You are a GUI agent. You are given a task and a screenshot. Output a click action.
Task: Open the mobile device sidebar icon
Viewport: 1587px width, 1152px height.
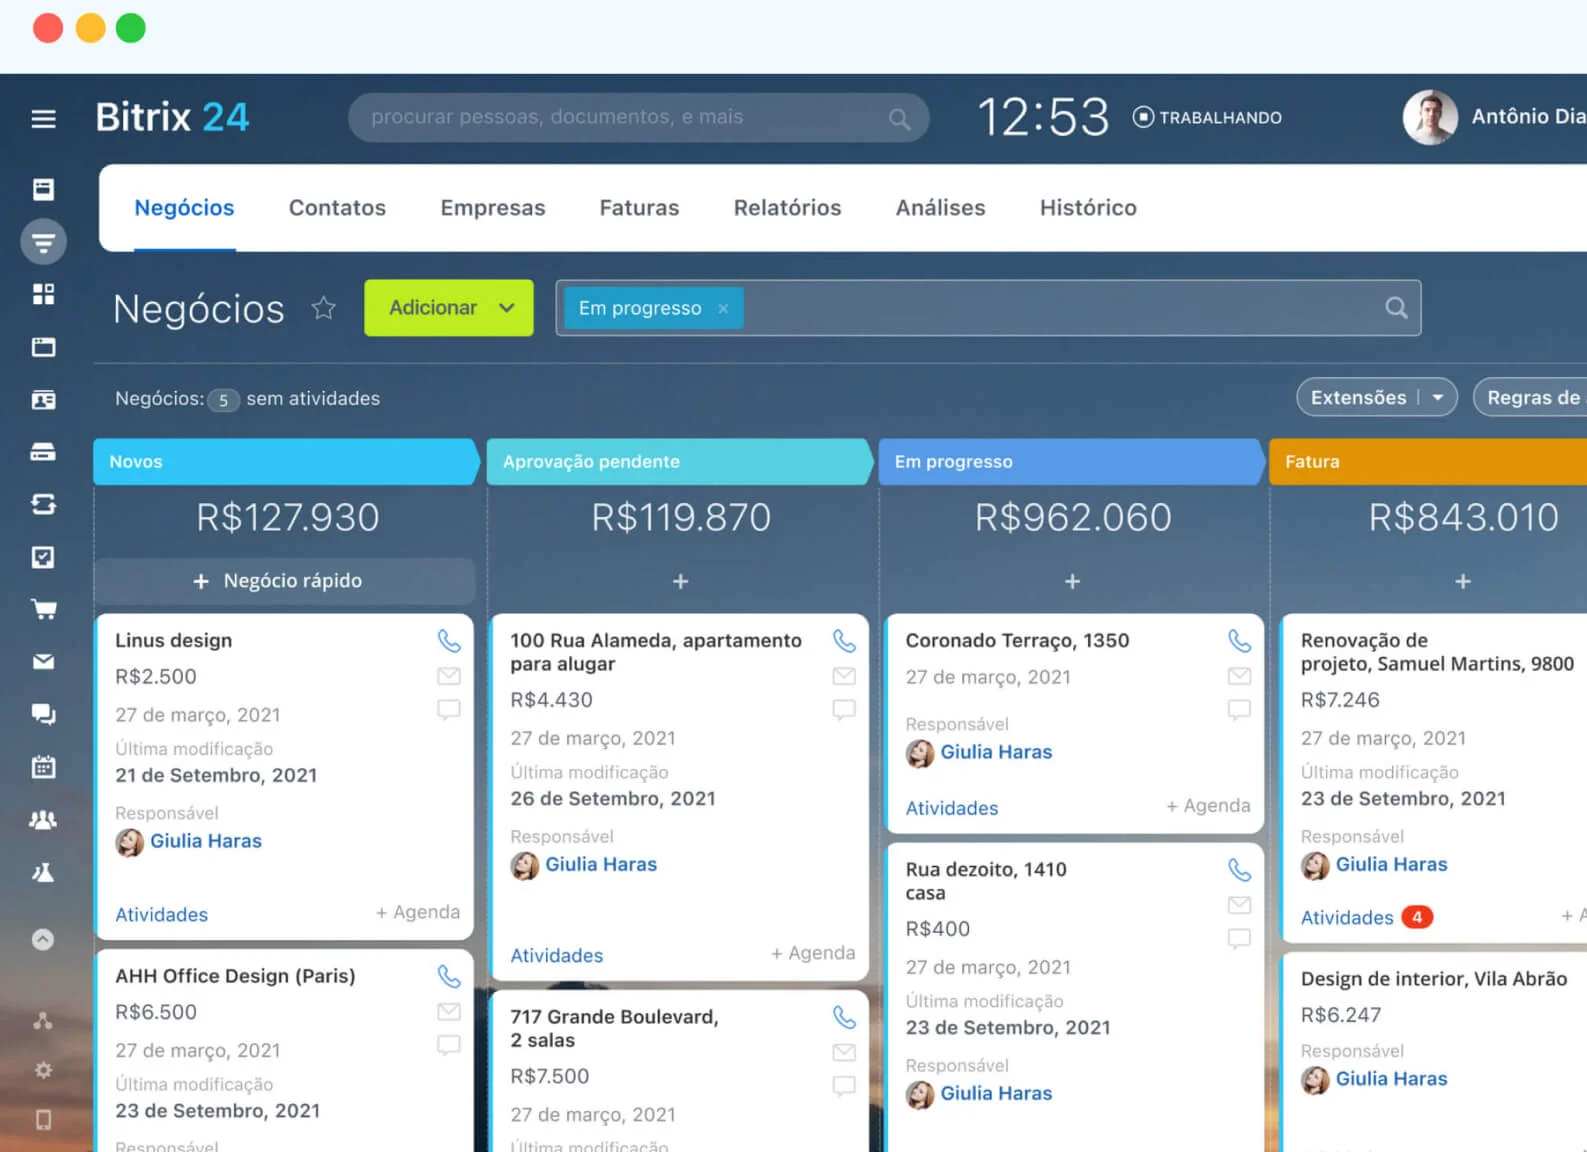[x=43, y=1119]
